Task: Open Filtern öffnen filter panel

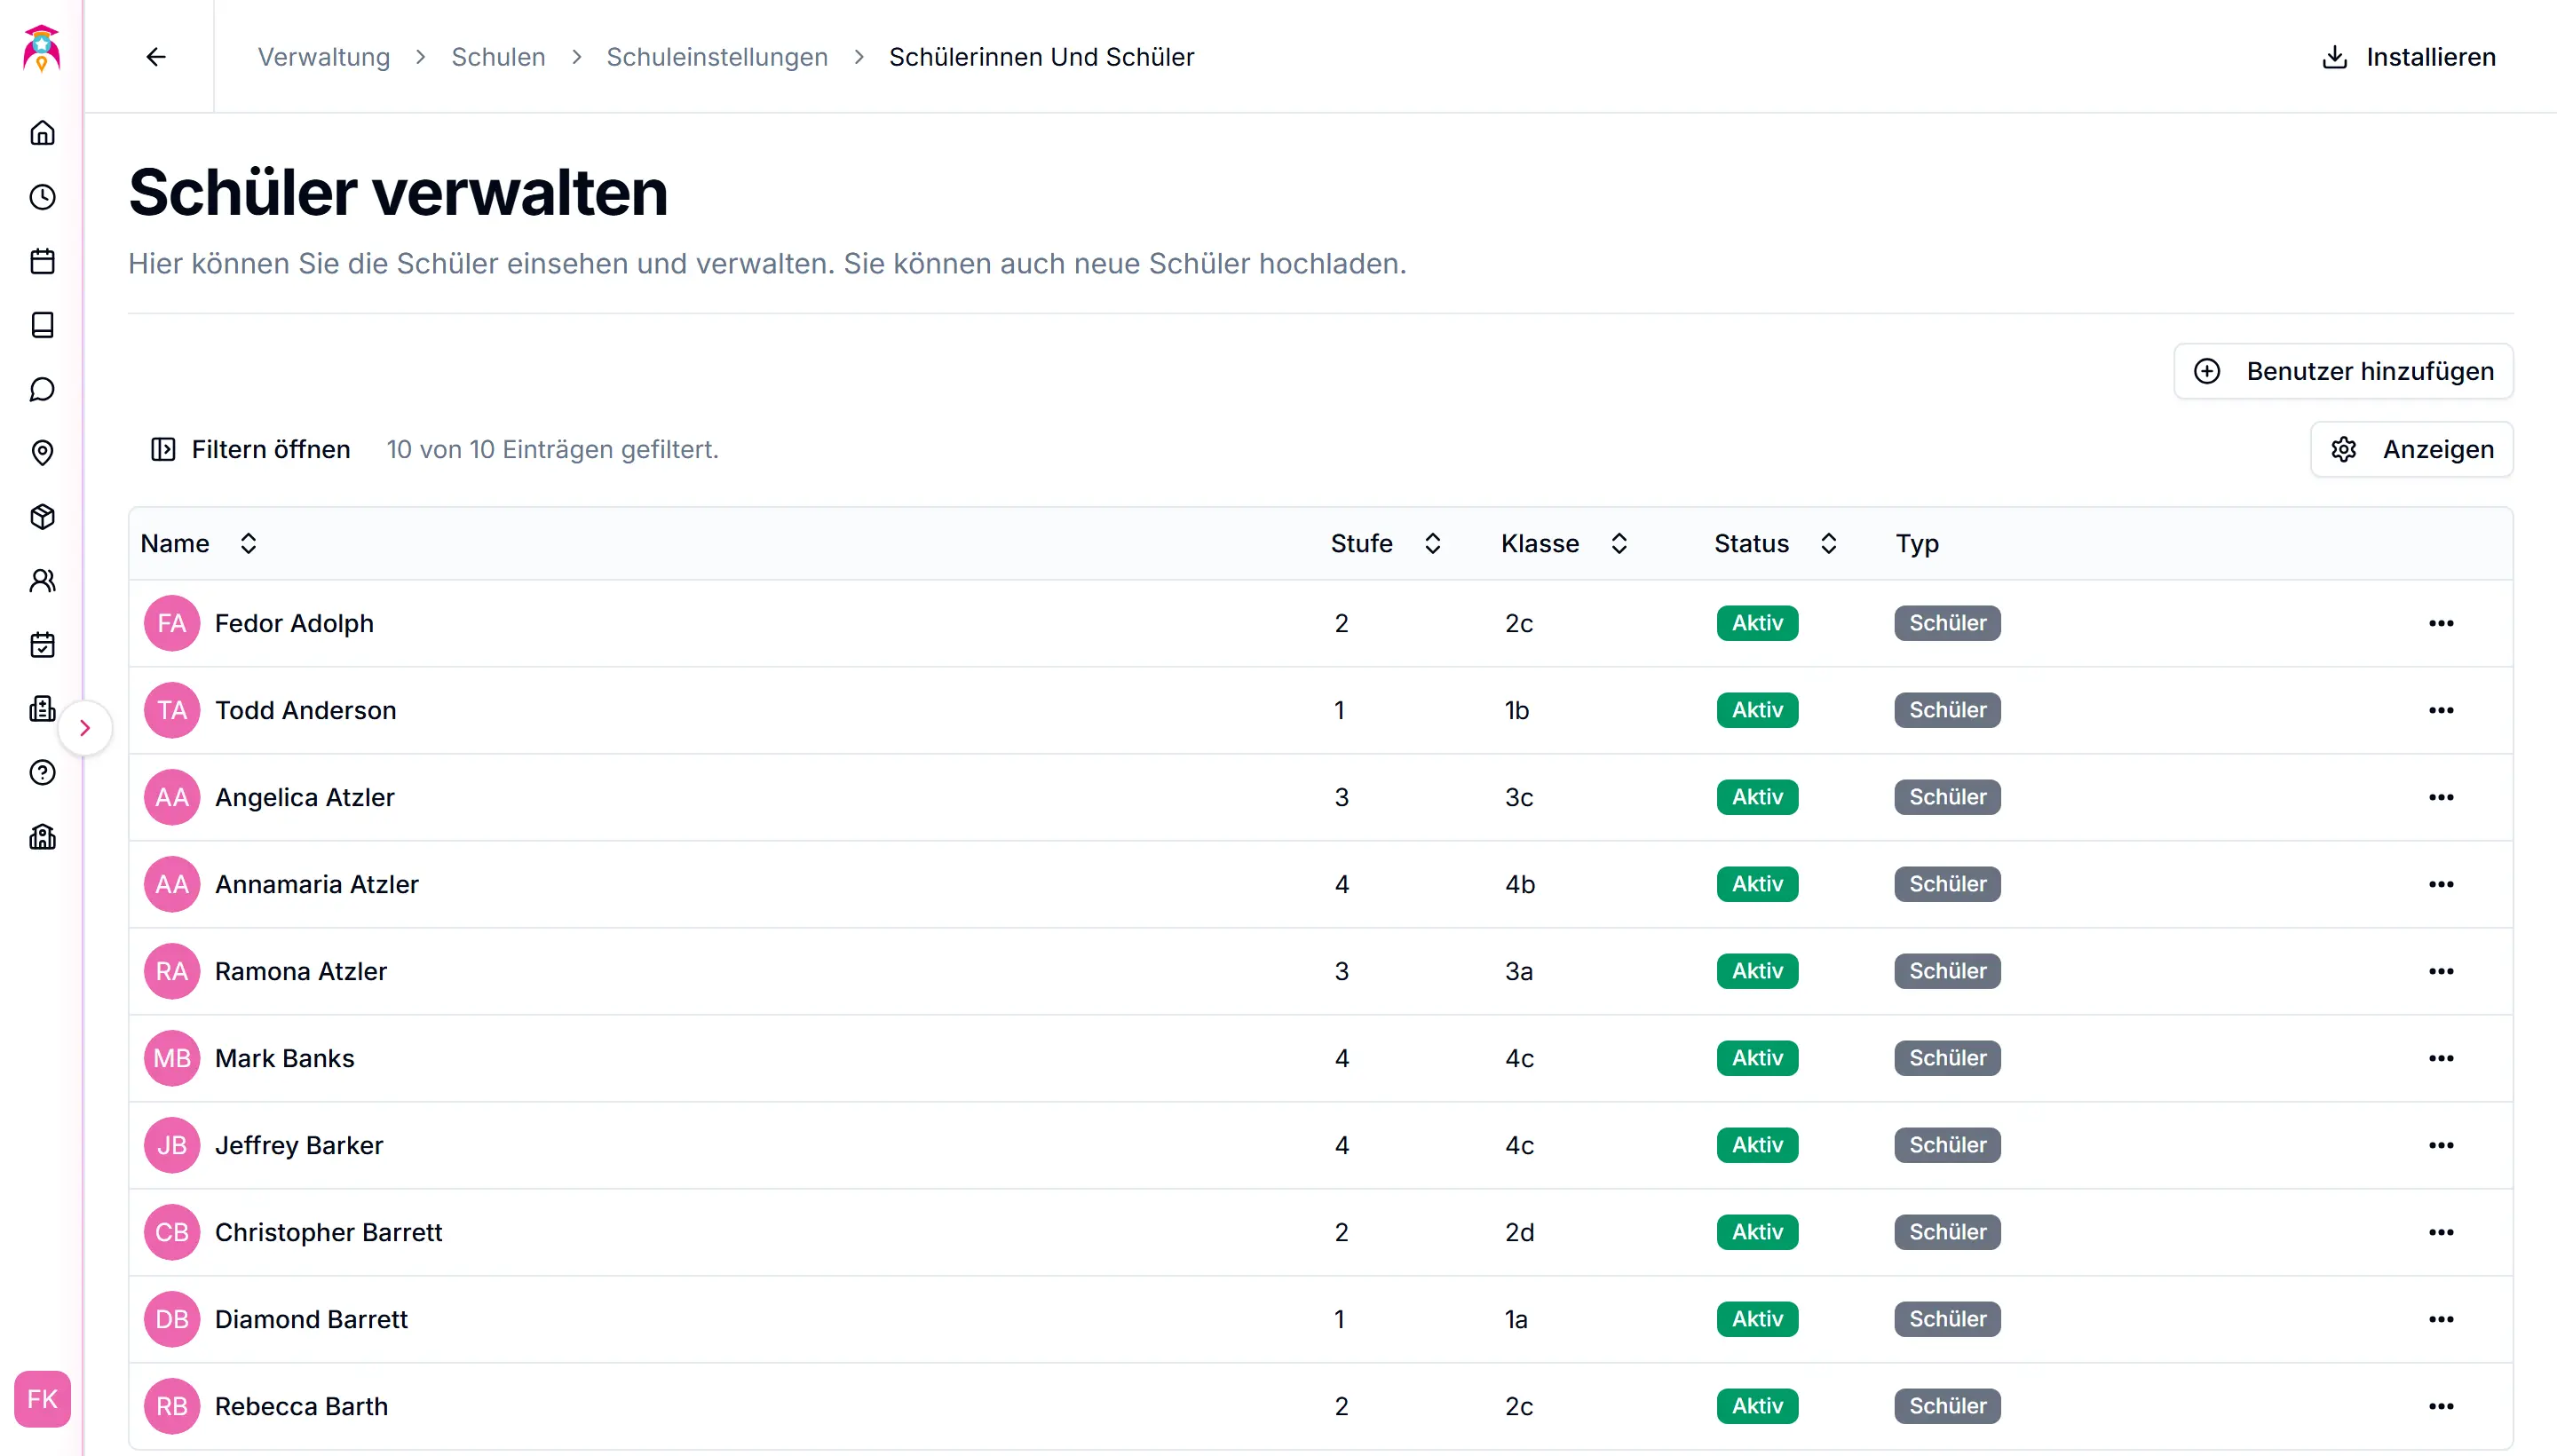Action: tap(251, 449)
